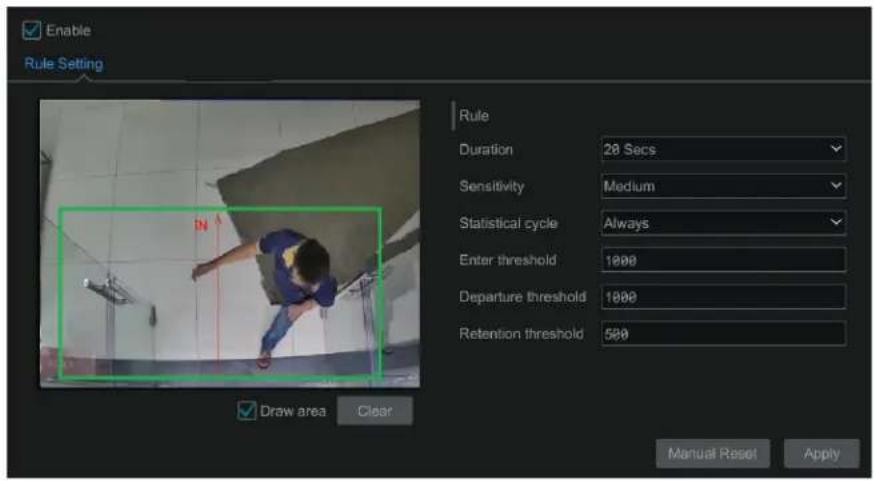Click the Duration label

(x=486, y=149)
